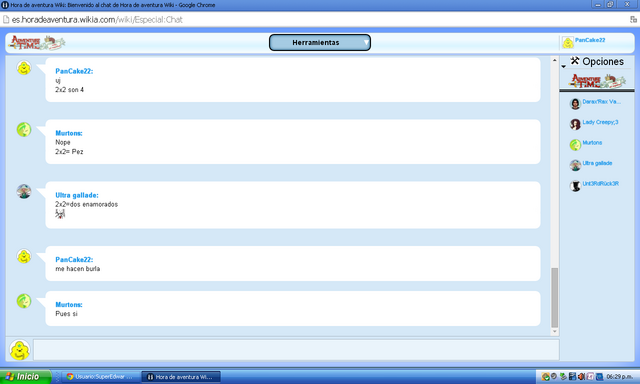
Task: Click the security shield tray icon with green check
Action: 546,377
